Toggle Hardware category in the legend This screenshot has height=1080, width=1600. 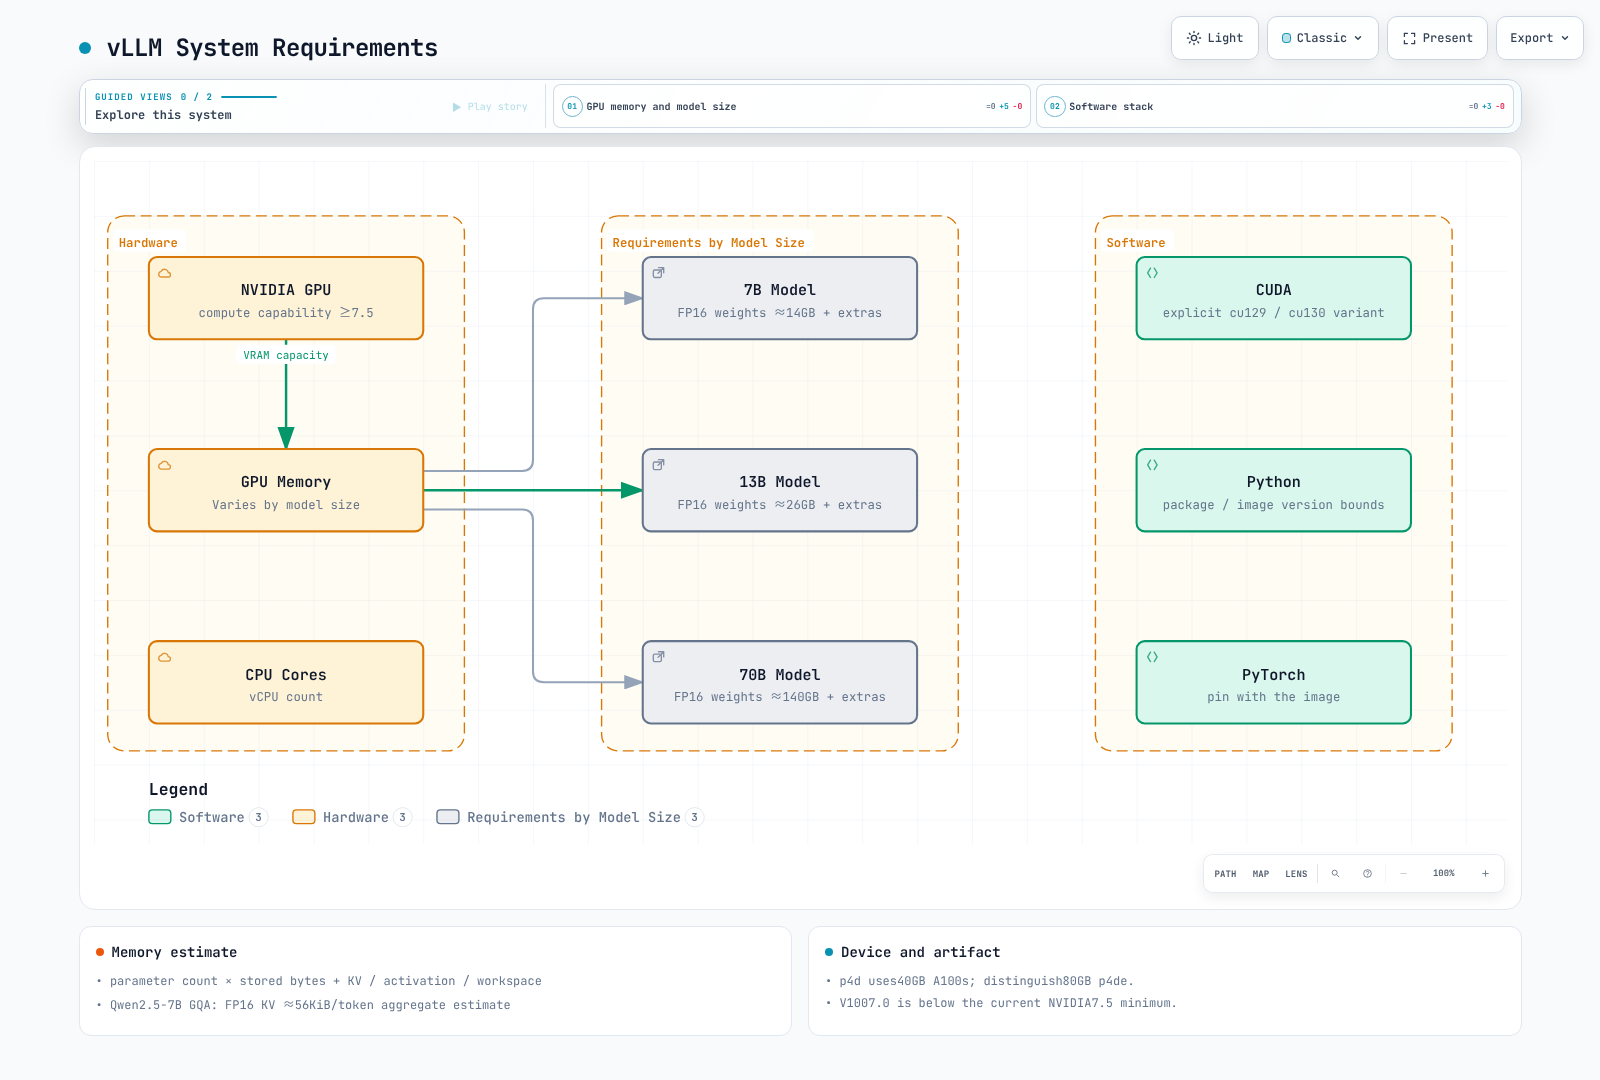(x=352, y=817)
